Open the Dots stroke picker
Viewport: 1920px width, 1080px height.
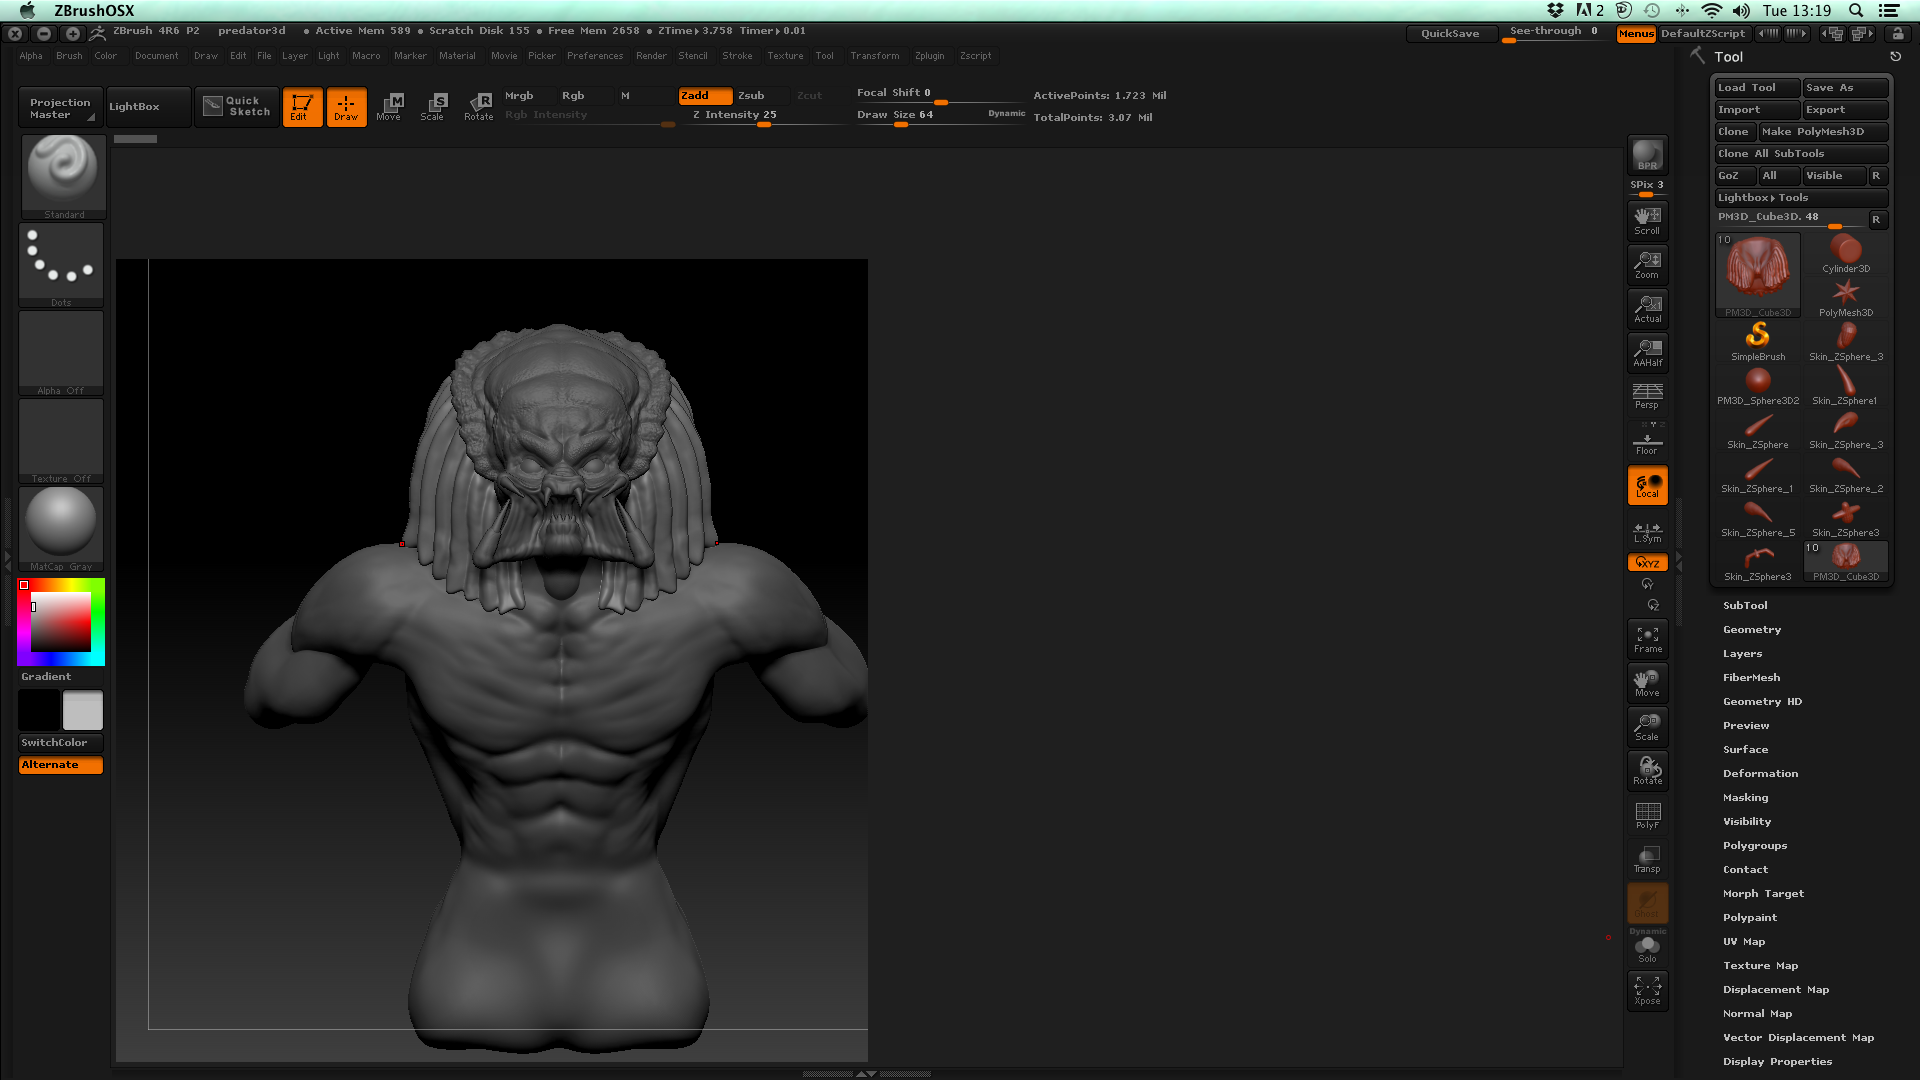tap(61, 264)
